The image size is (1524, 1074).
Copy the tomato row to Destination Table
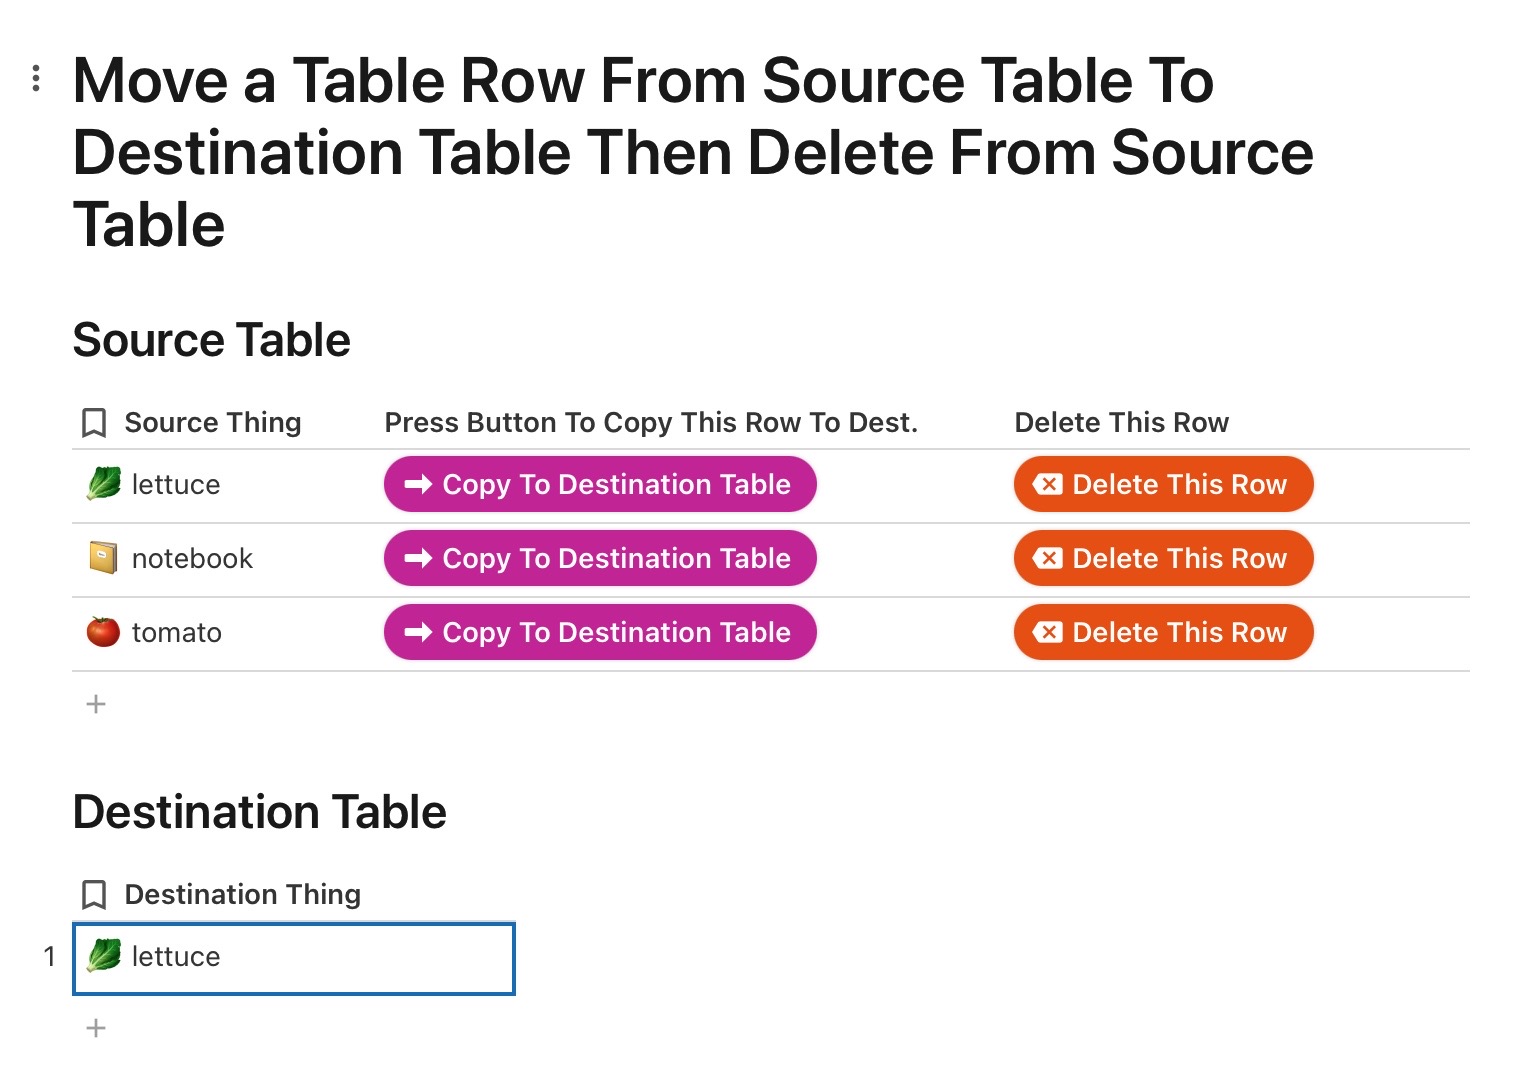click(600, 632)
